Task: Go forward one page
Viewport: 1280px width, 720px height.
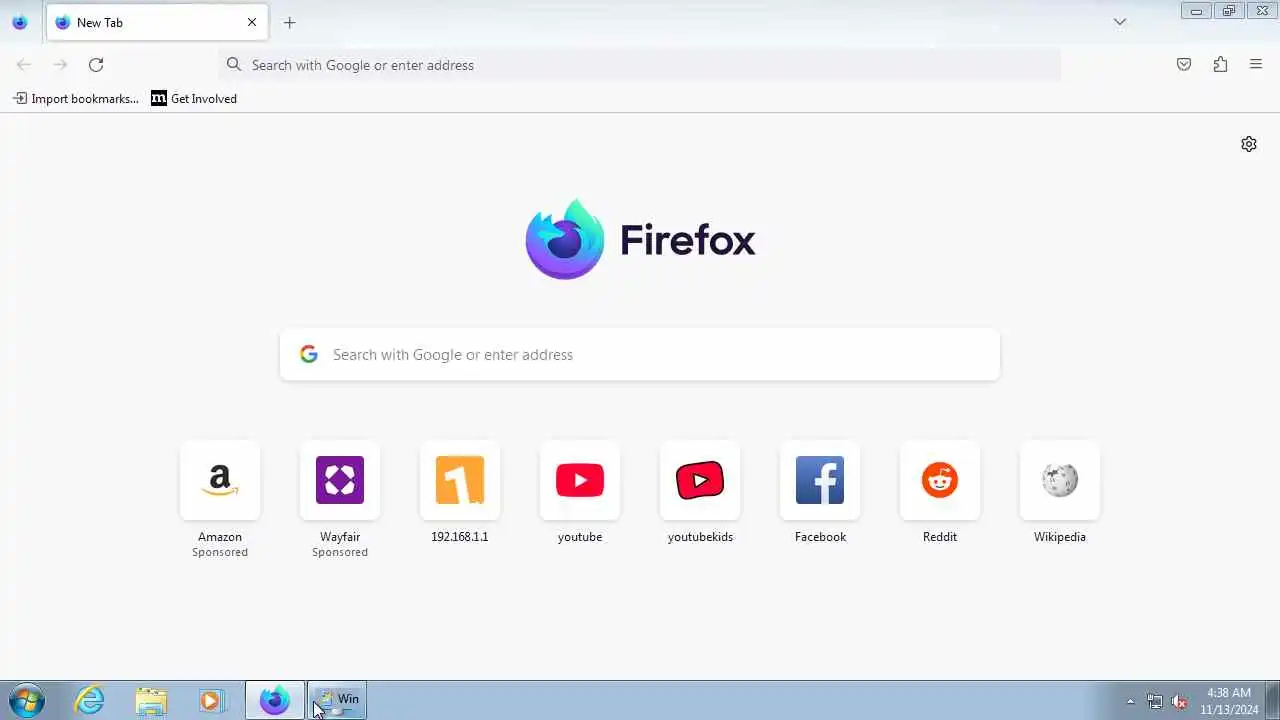Action: pos(60,65)
